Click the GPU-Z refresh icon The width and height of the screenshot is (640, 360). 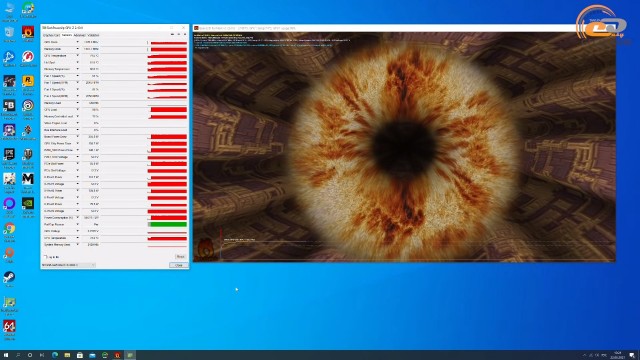coord(178,35)
